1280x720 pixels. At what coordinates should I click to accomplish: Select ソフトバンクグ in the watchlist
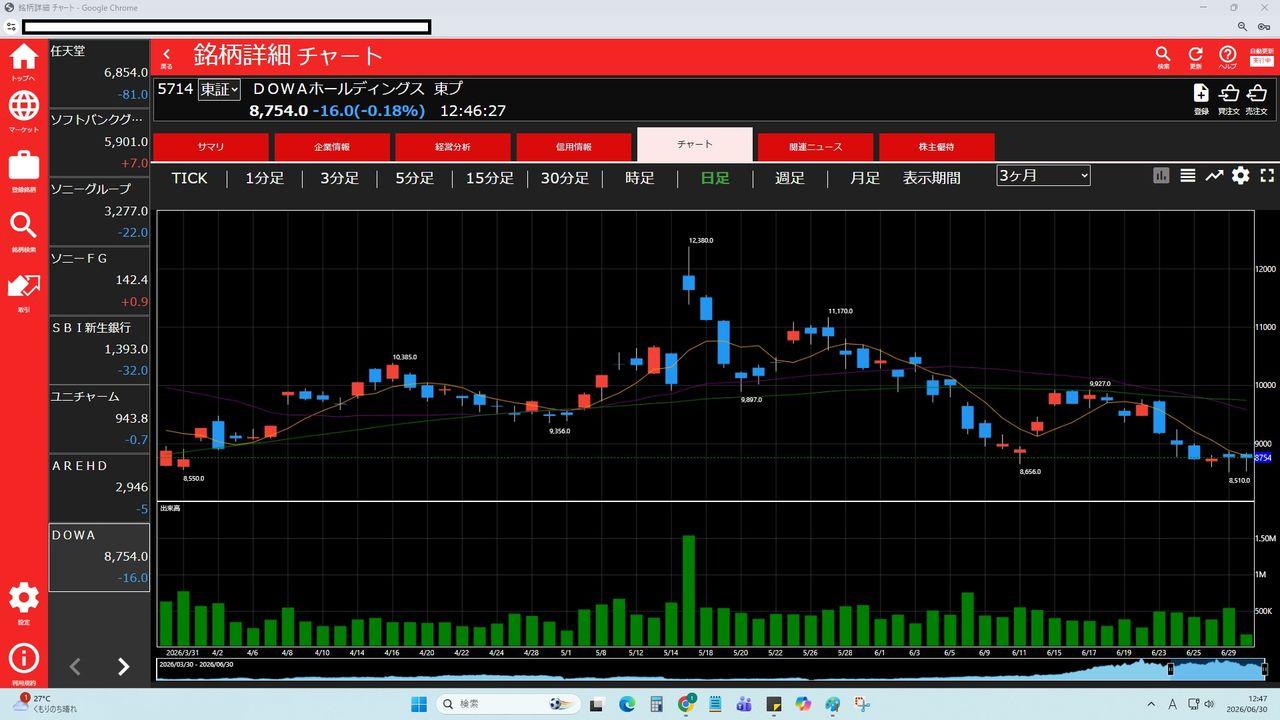(x=99, y=142)
